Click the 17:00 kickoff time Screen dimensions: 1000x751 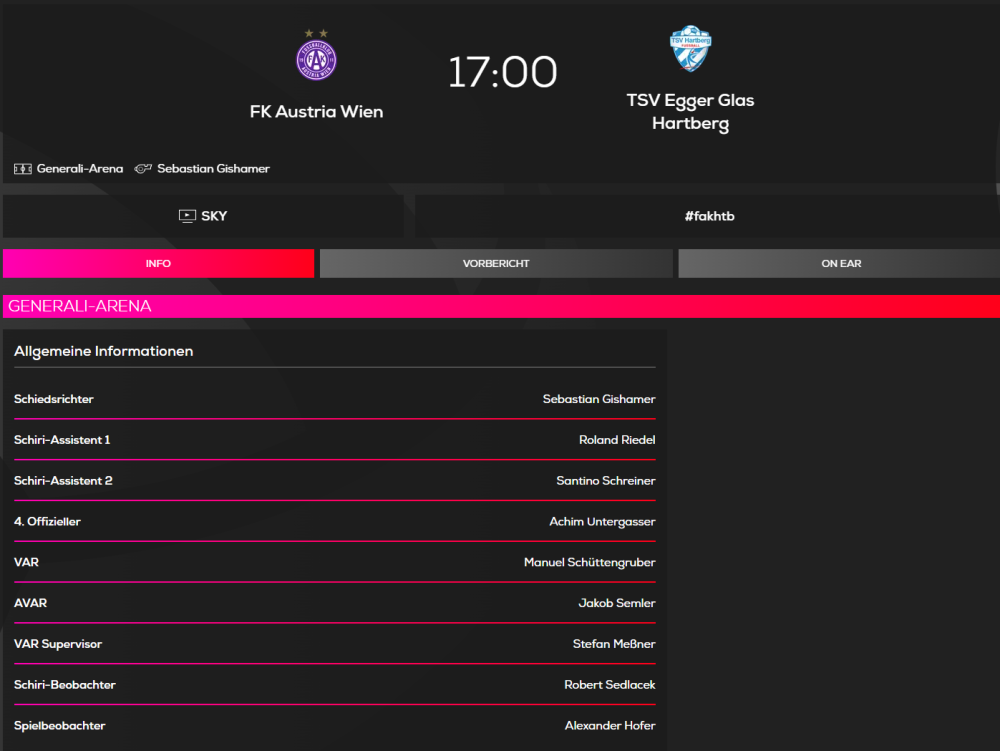(x=502, y=73)
